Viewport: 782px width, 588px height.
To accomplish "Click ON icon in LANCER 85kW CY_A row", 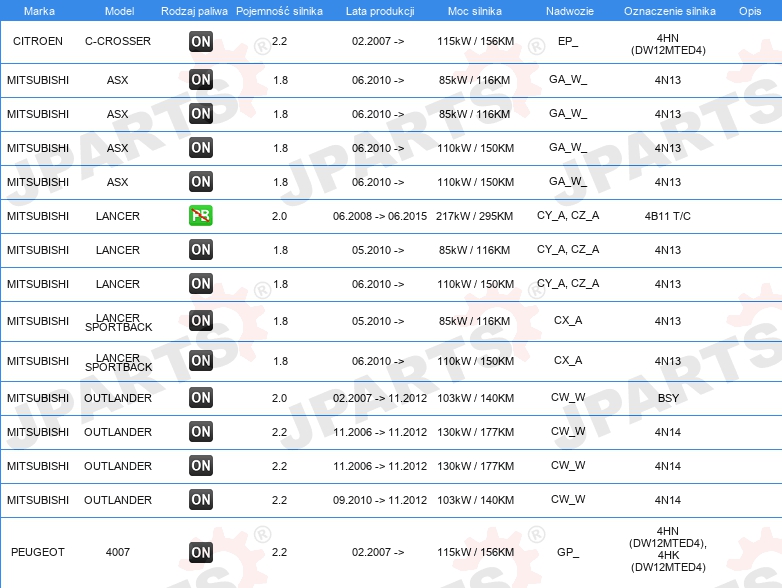I will [201, 249].
